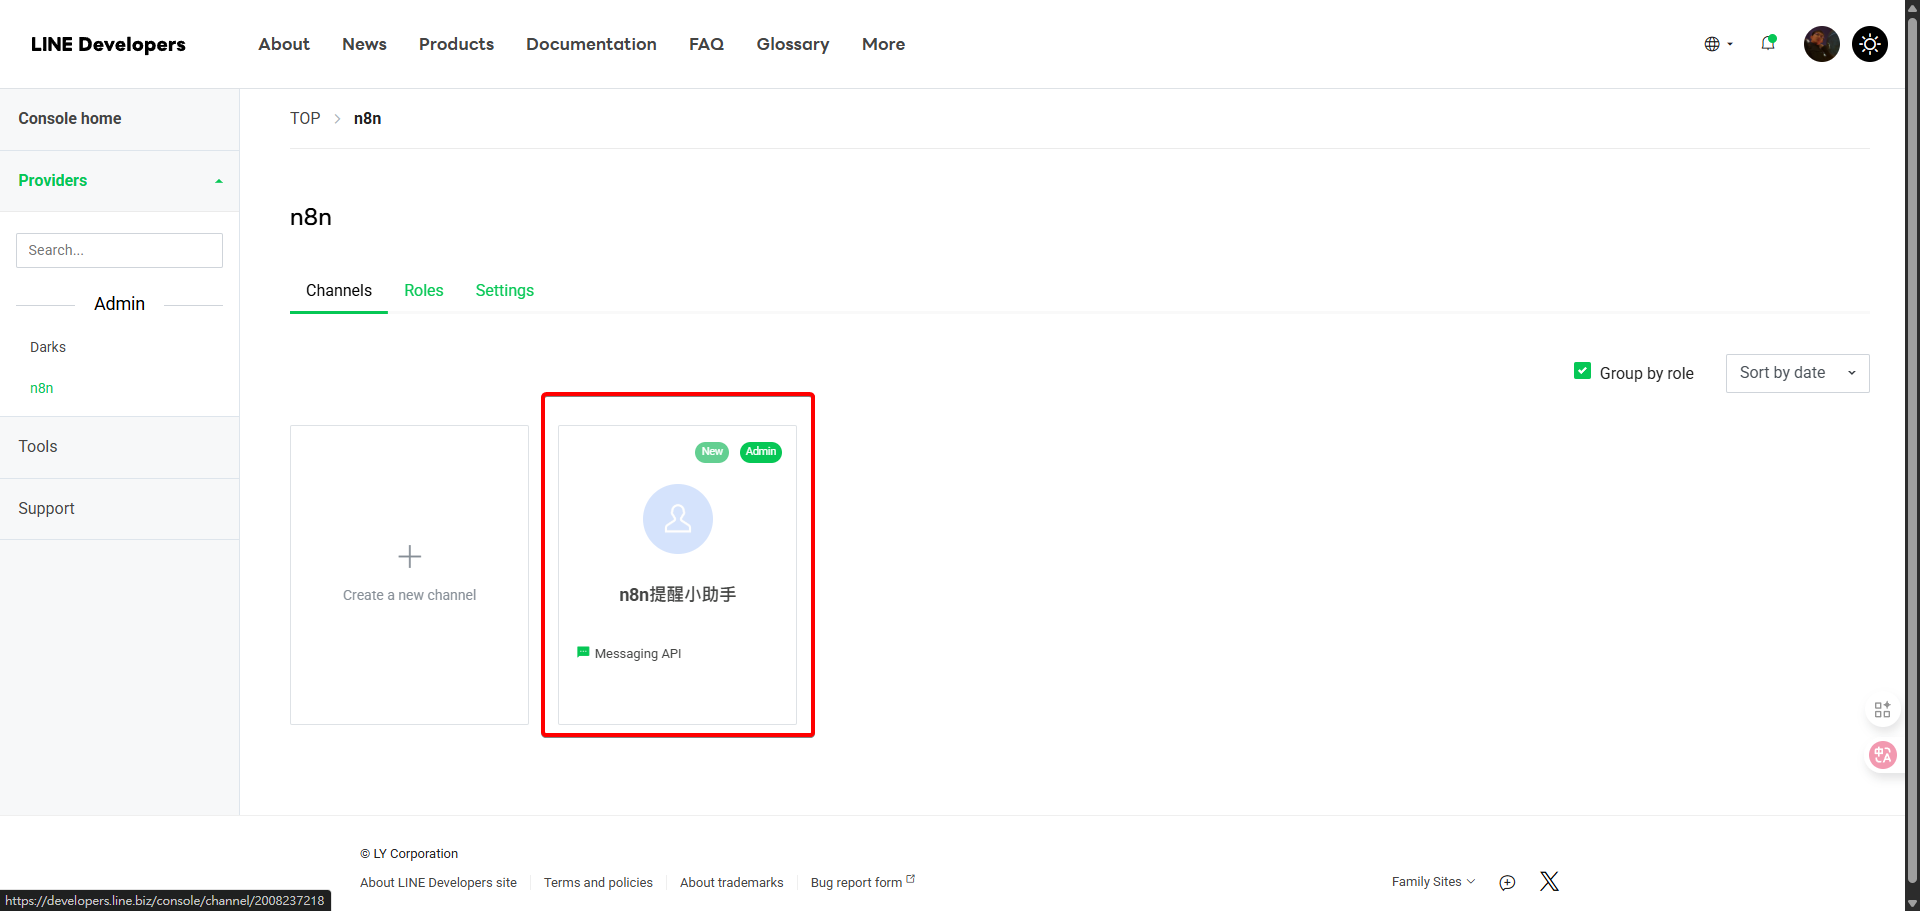Open the language selector globe icon

1714,44
